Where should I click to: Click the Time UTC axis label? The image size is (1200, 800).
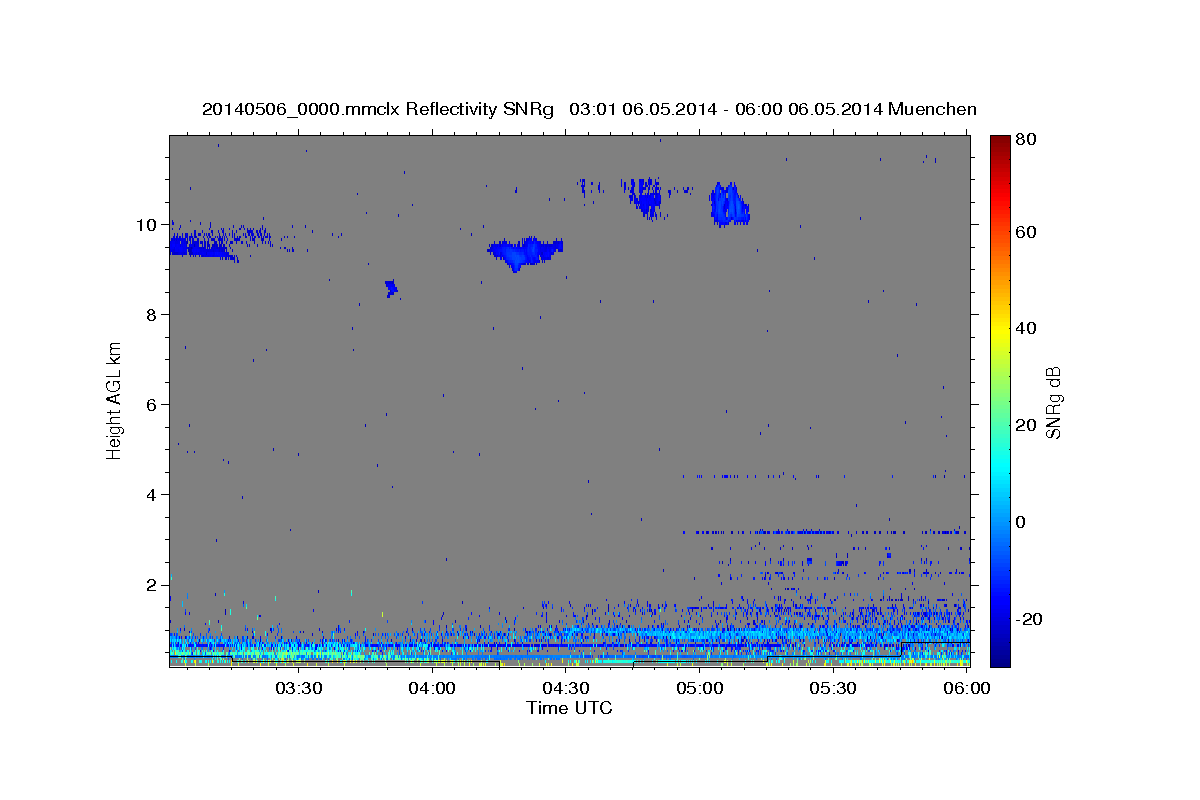click(x=569, y=708)
